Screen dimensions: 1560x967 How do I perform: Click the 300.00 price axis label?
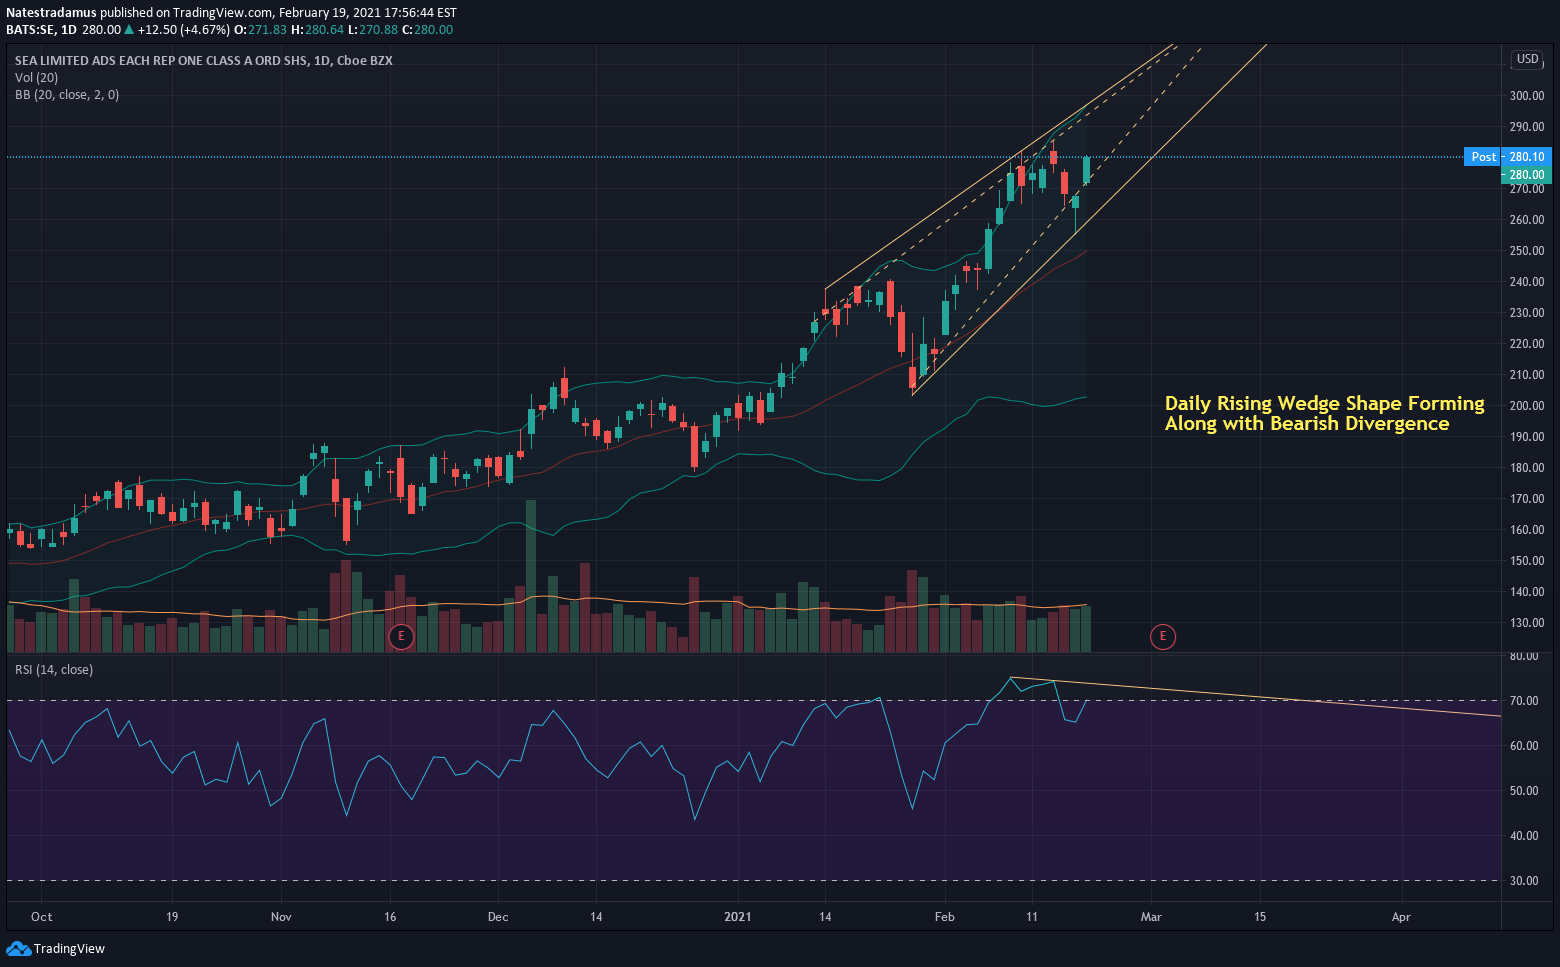(1527, 97)
